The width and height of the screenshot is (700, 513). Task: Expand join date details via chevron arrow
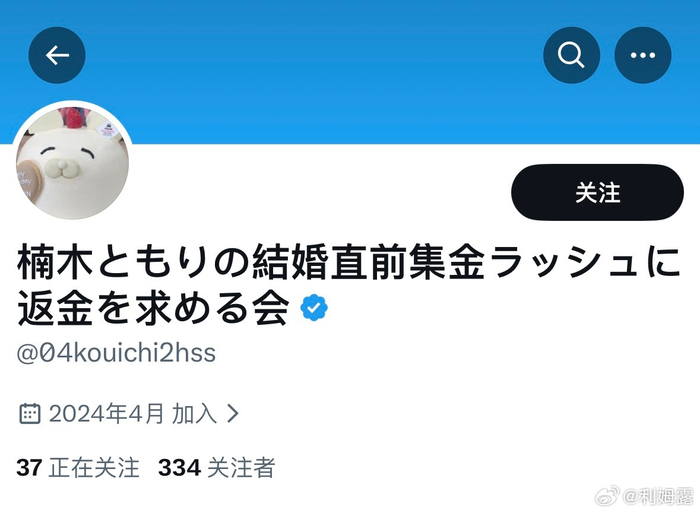tap(232, 413)
